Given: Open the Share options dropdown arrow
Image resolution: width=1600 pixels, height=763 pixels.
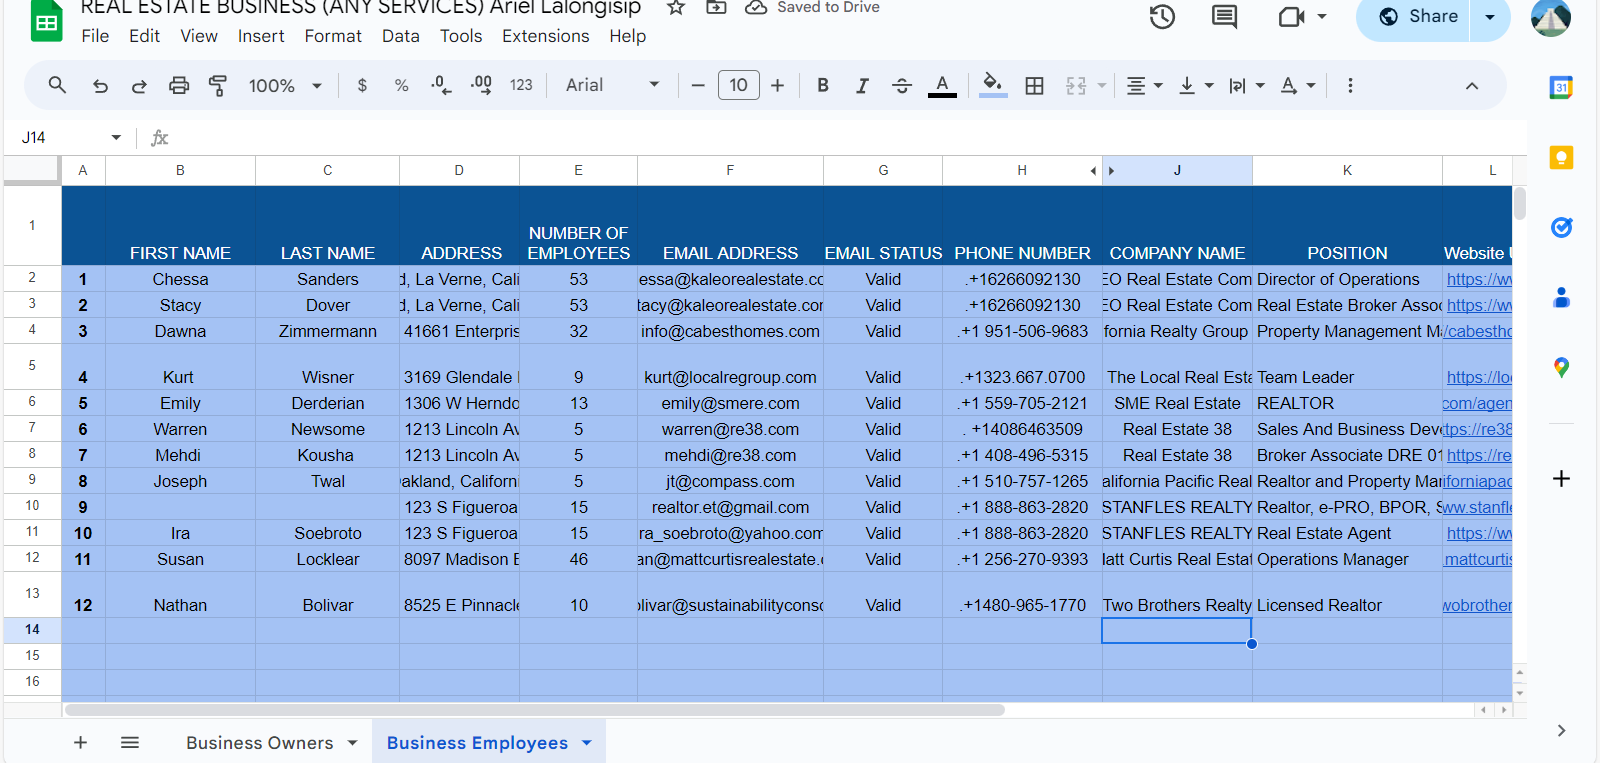Looking at the screenshot, I should point(1490,17).
